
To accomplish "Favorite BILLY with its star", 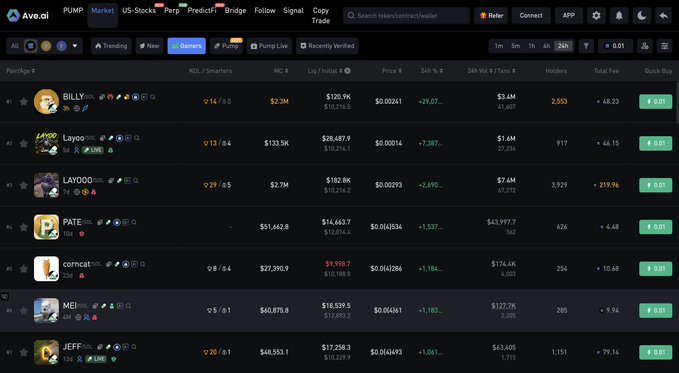I will 23,101.
